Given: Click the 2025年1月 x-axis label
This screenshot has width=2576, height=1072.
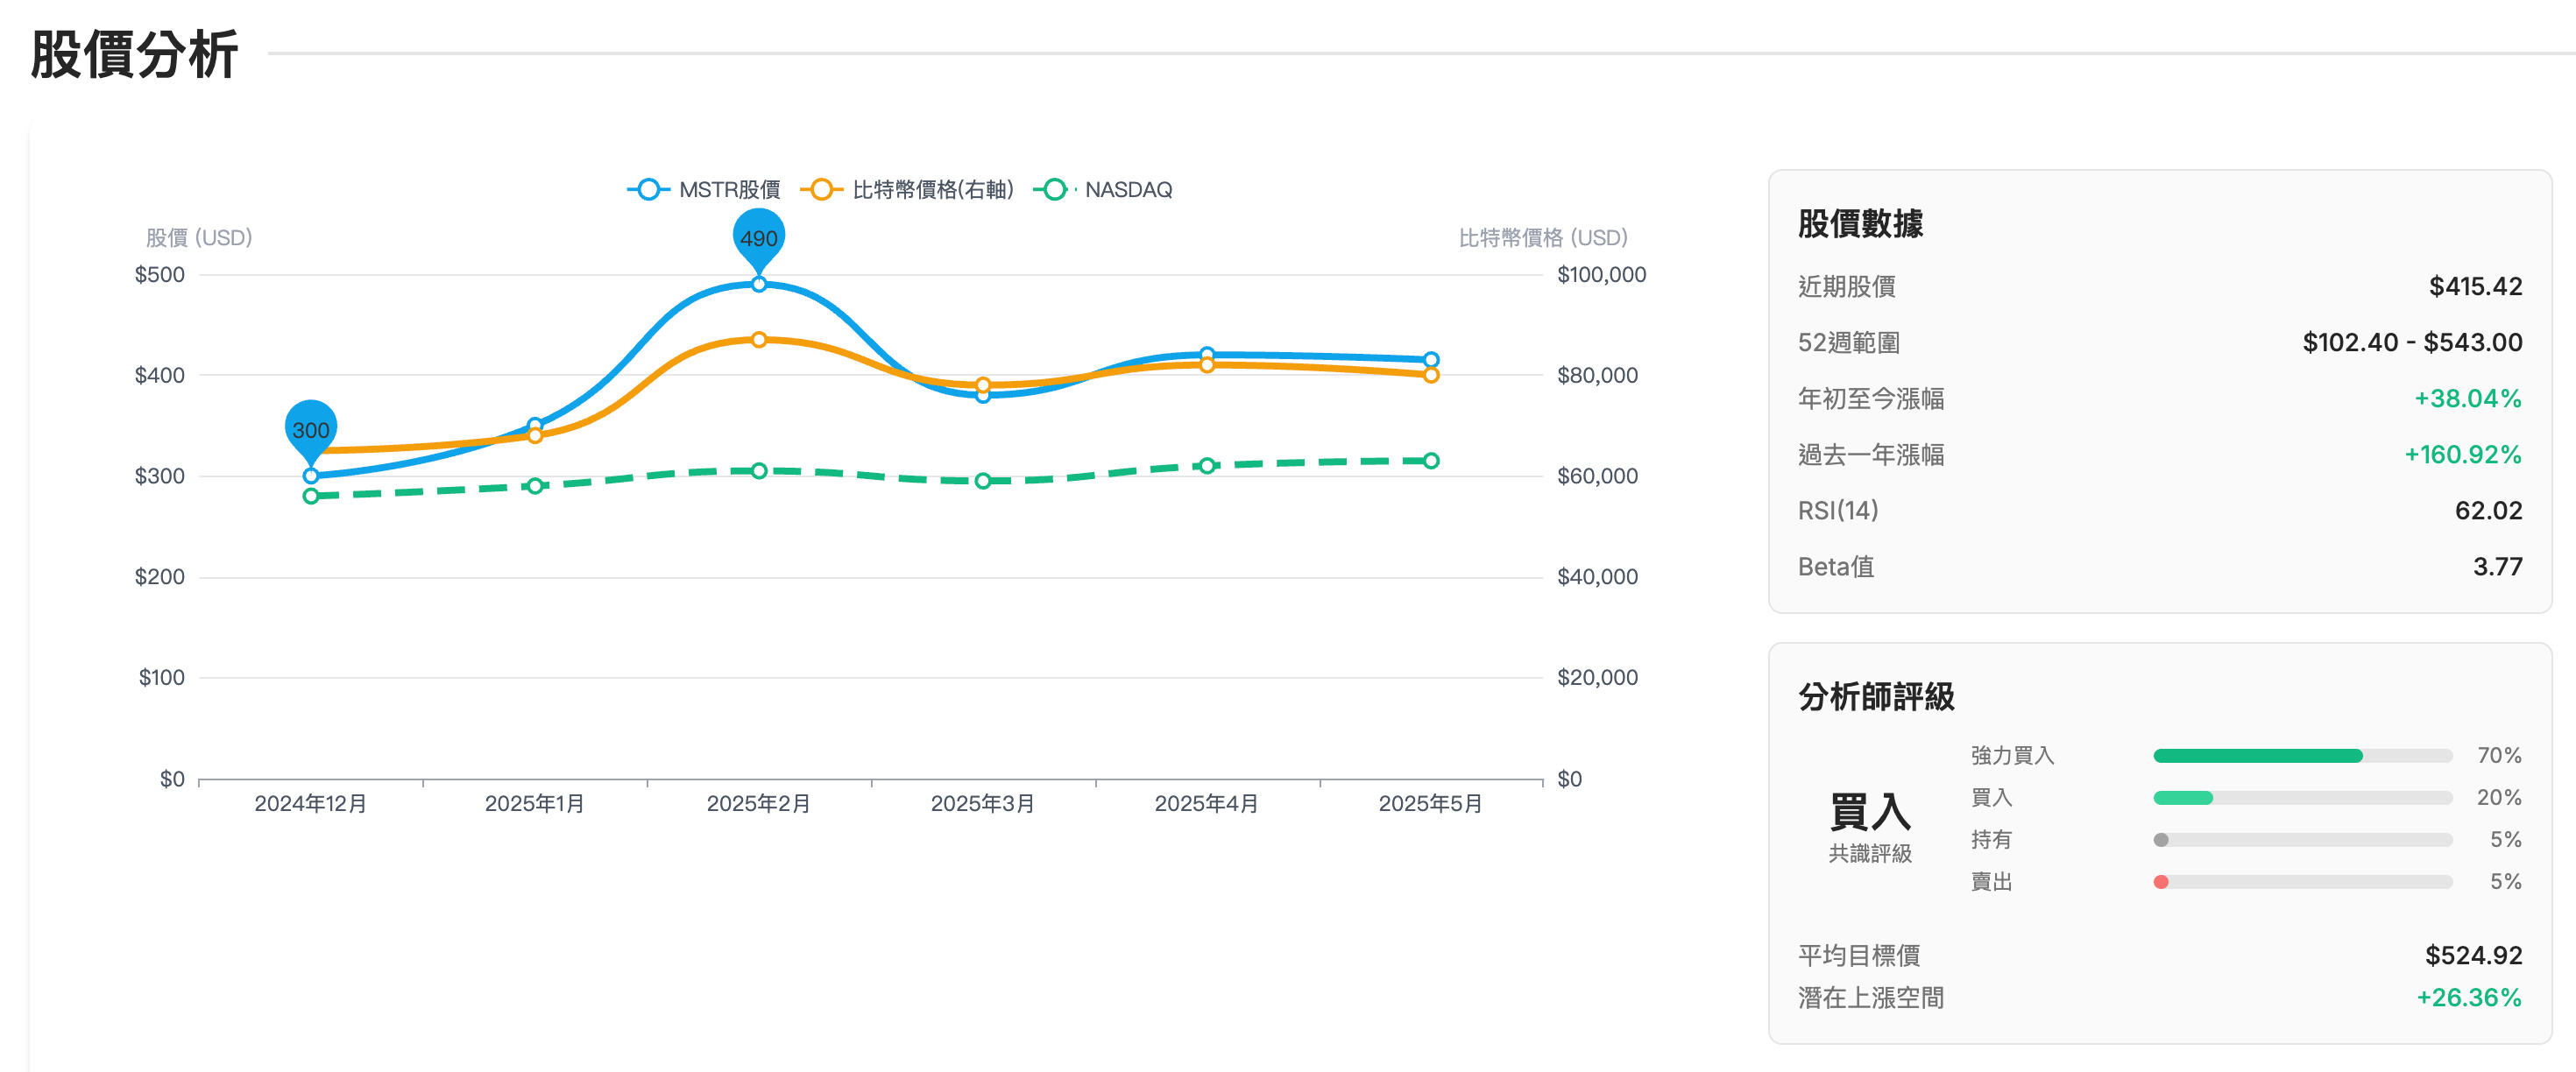Looking at the screenshot, I should tap(535, 804).
